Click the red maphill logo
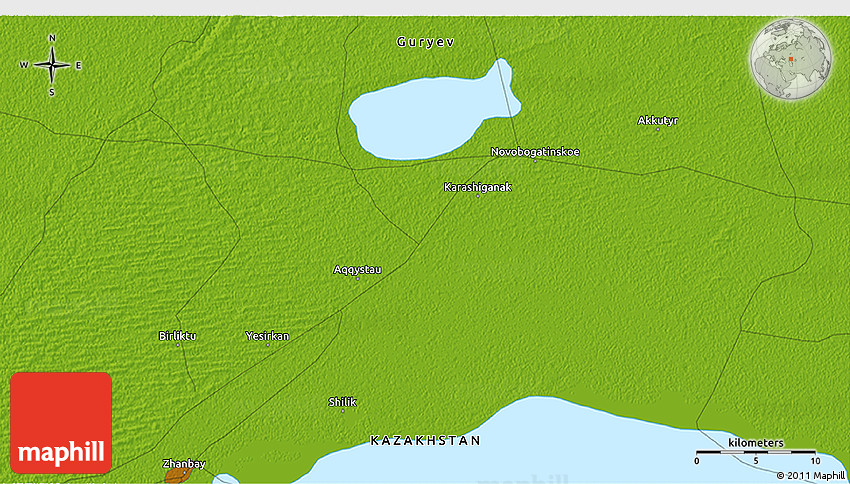Viewport: 850px width, 484px height. point(61,423)
